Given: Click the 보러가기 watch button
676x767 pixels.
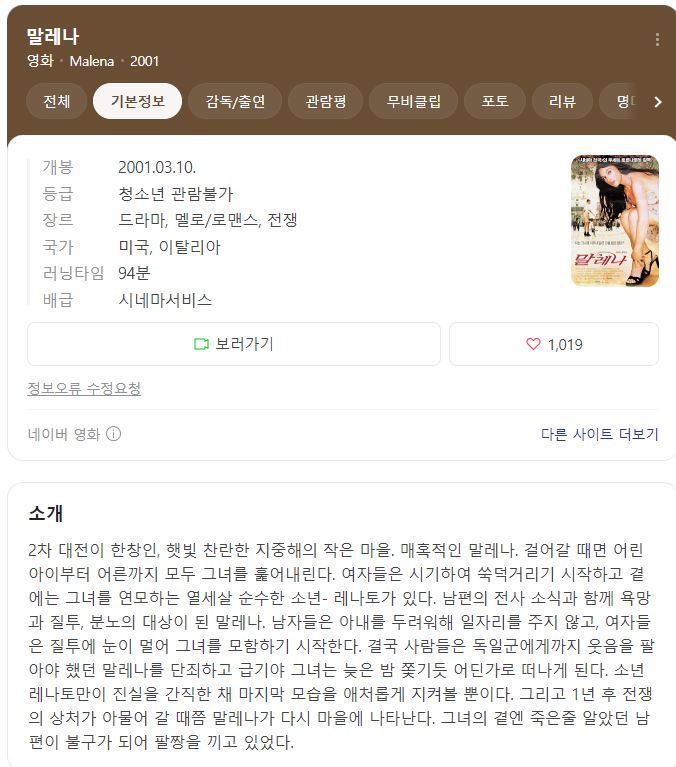Looking at the screenshot, I should (234, 344).
